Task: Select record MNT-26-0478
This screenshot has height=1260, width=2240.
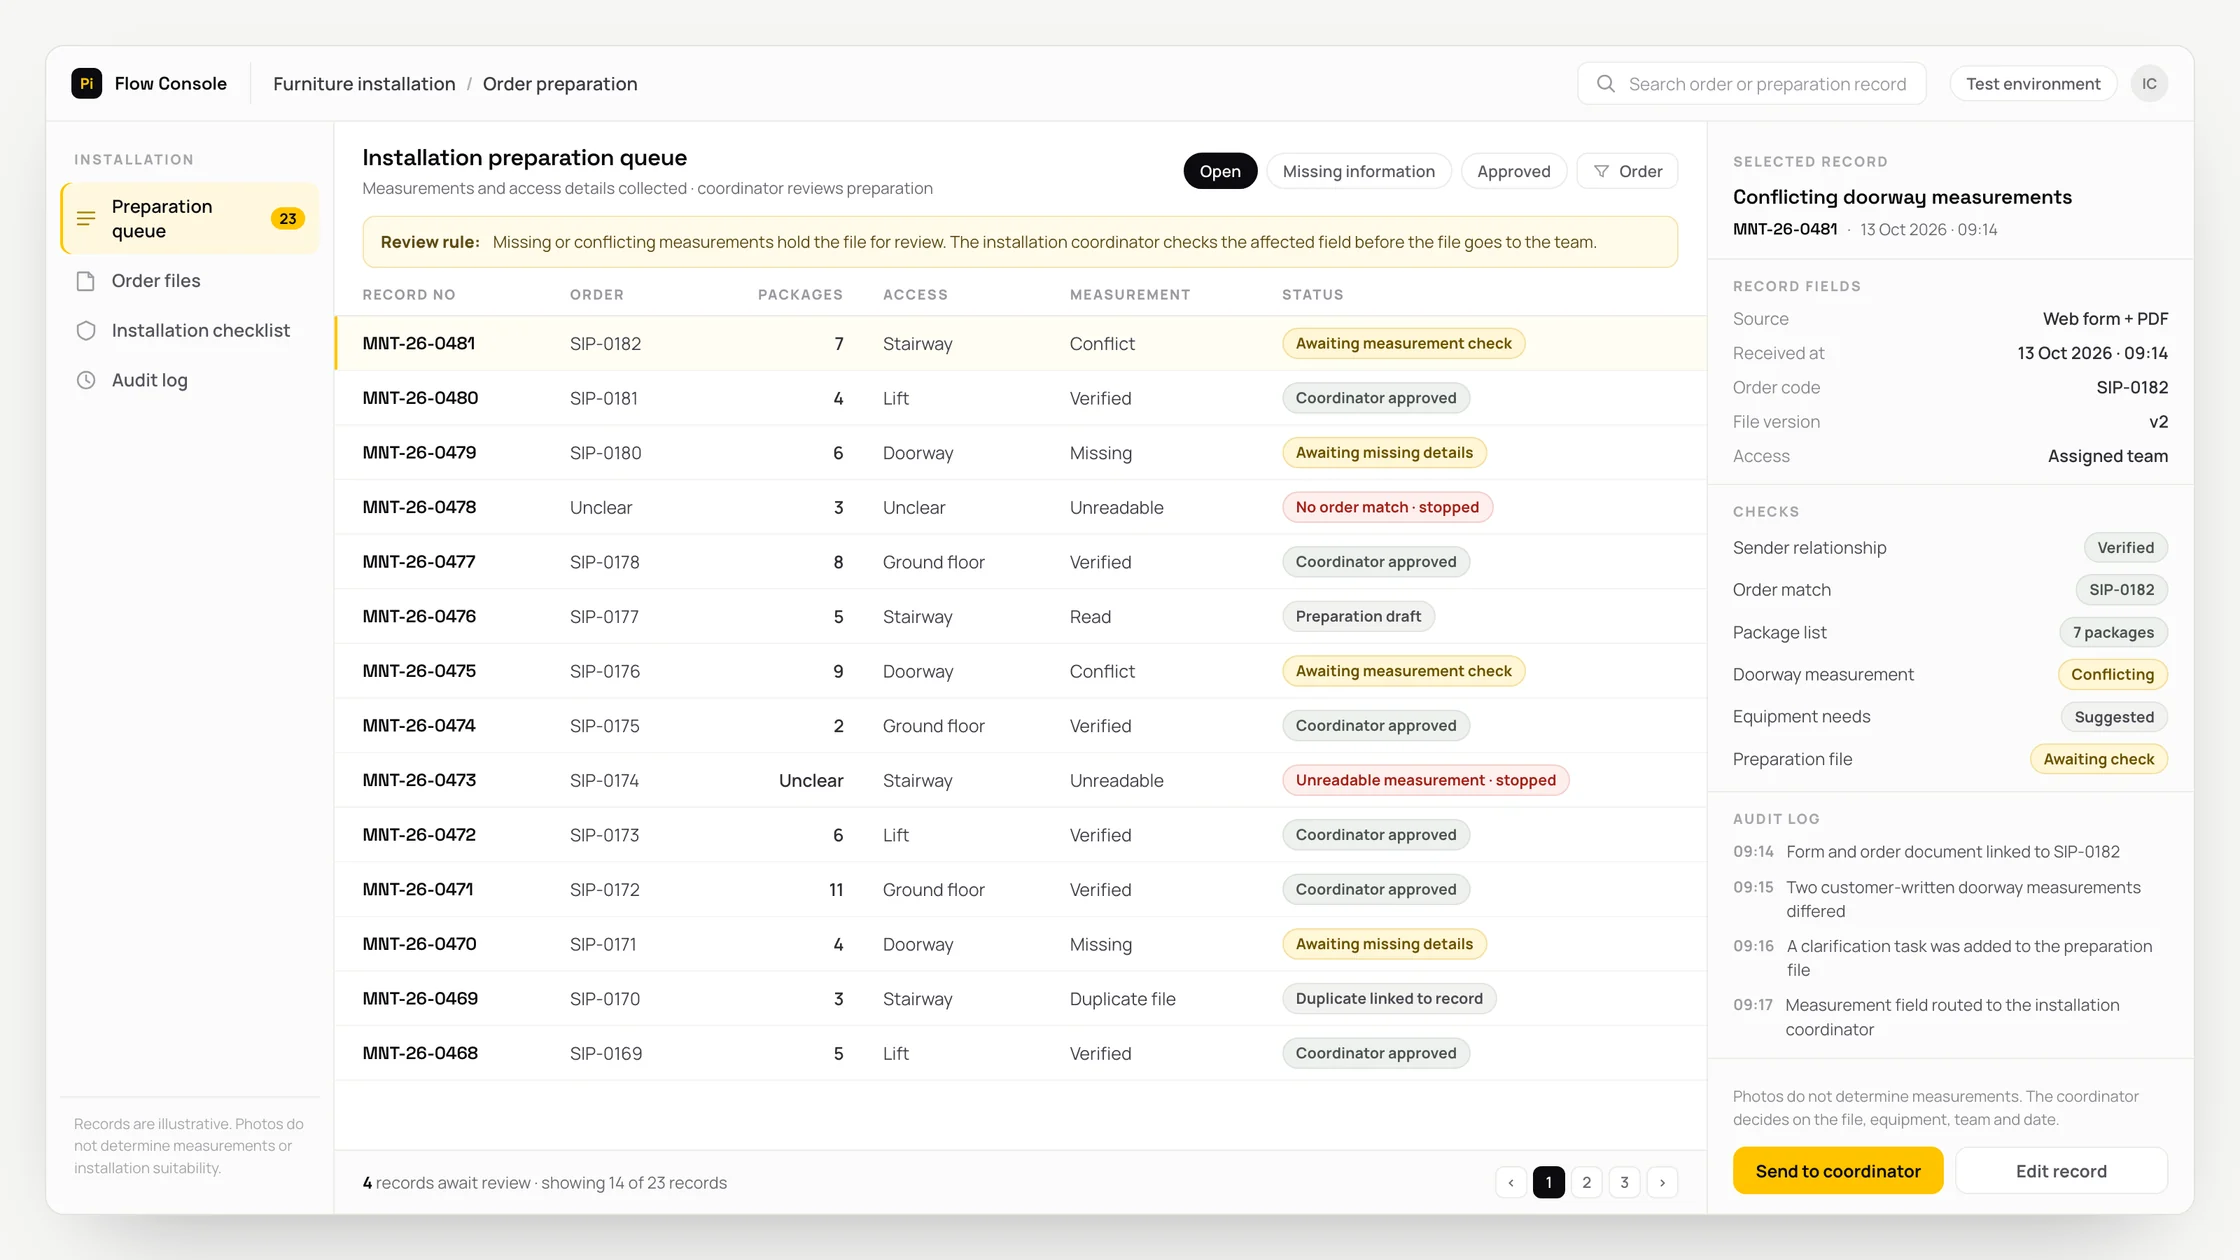Action: tap(1020, 507)
